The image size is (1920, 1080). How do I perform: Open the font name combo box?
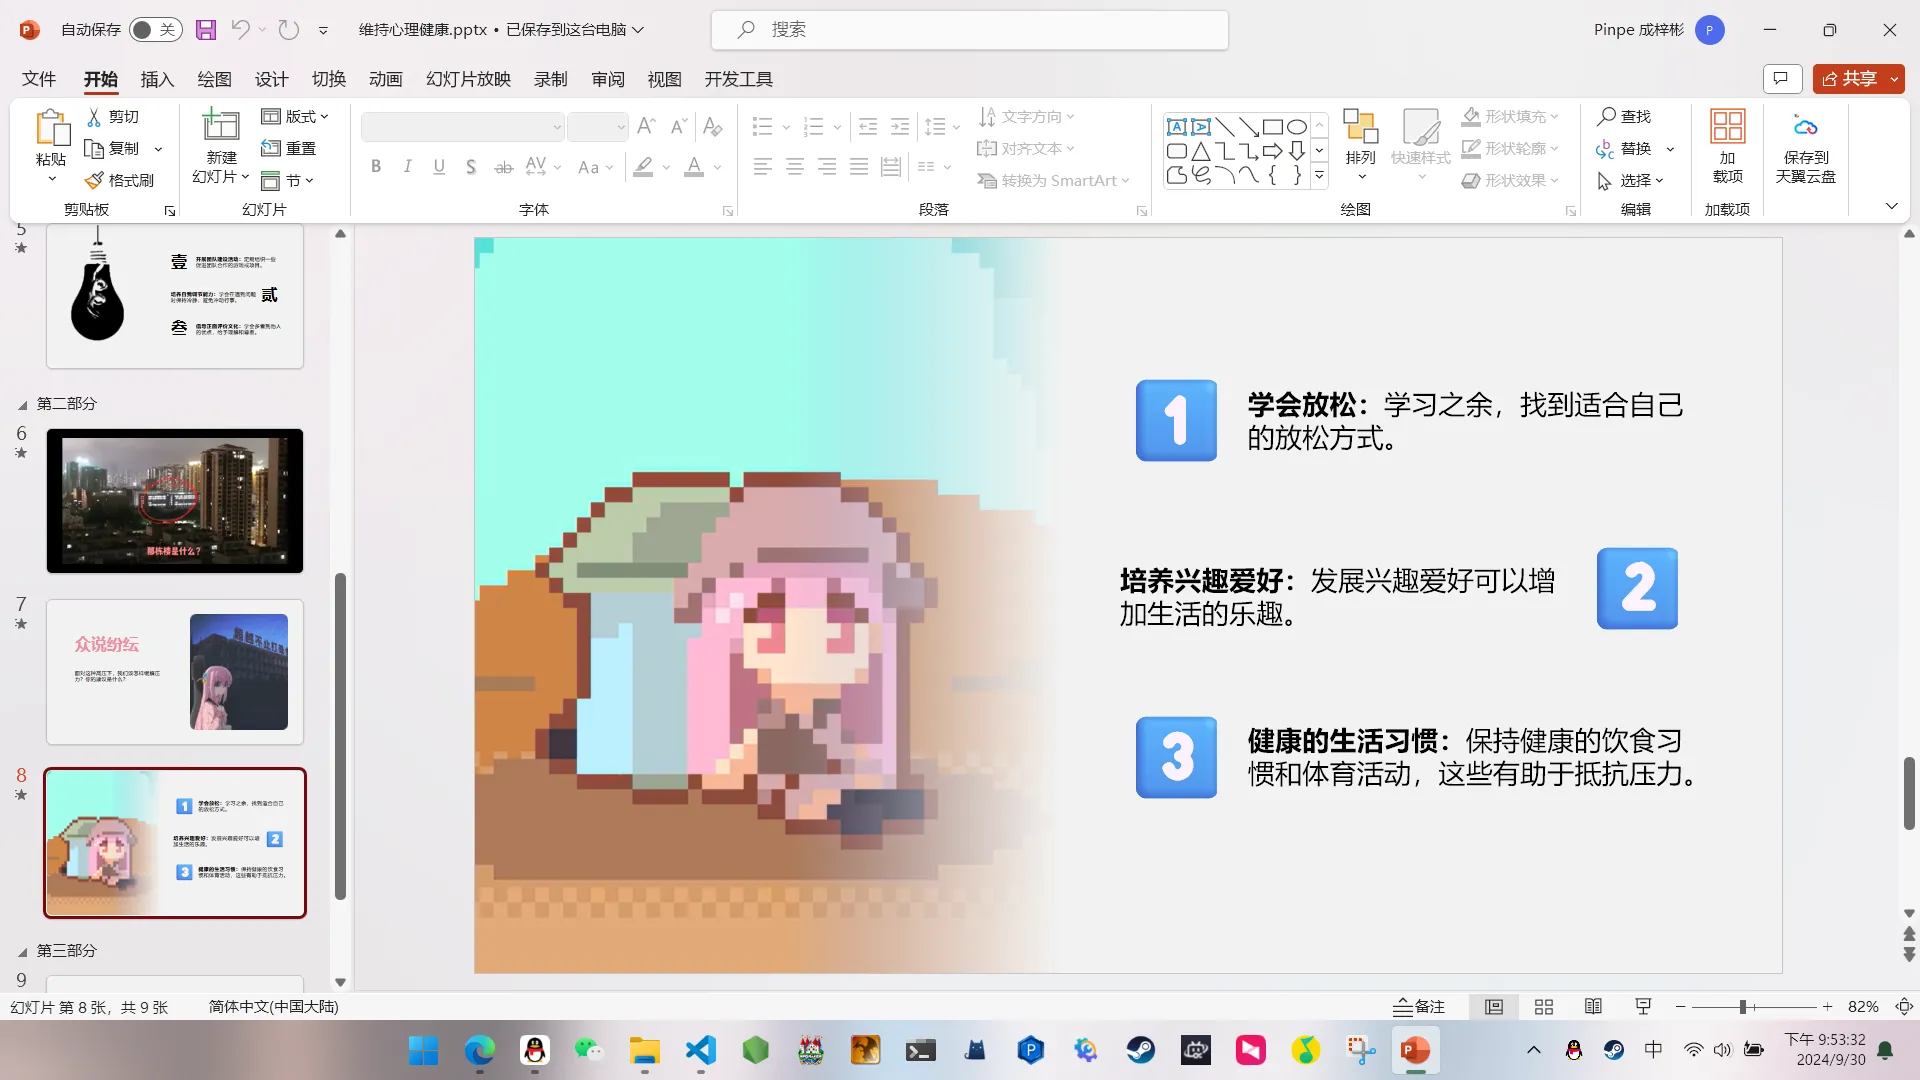coord(463,127)
